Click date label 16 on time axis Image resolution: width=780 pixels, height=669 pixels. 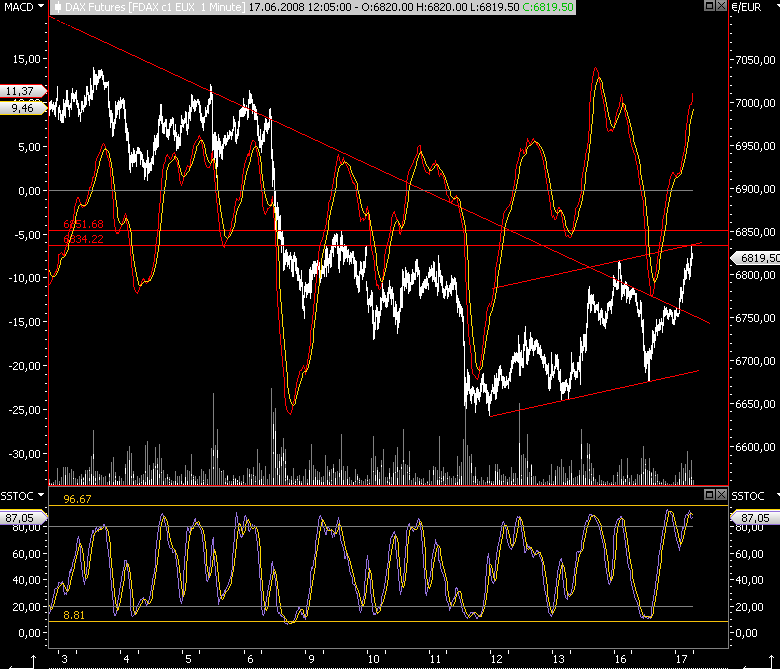coord(620,659)
